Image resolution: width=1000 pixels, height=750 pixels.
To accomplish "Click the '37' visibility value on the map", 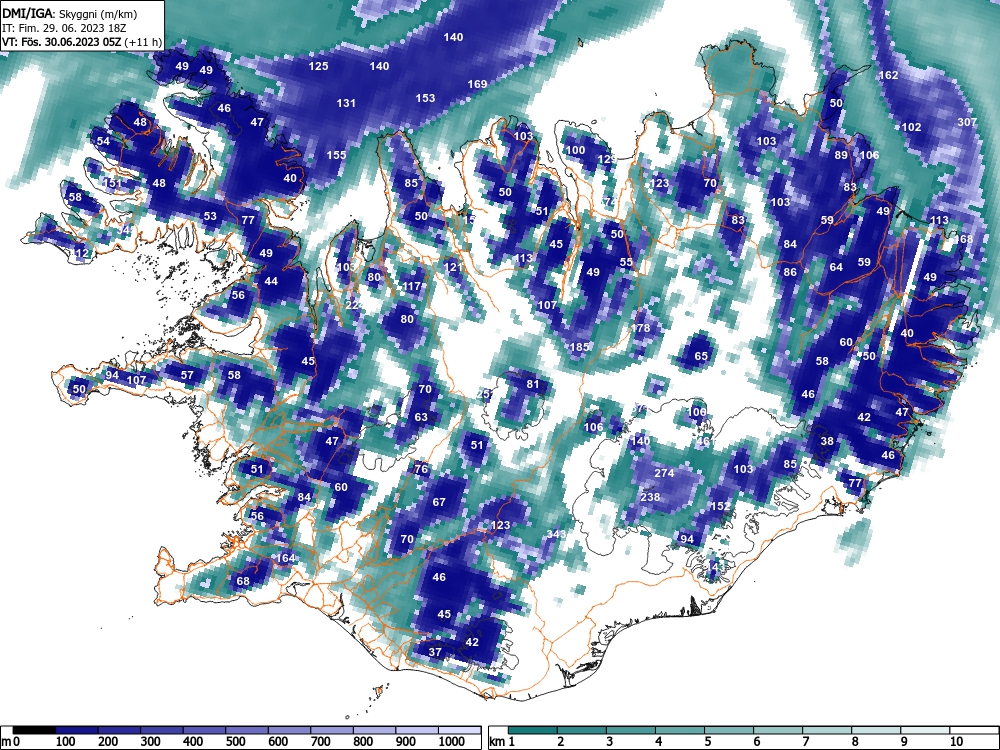I will click(x=435, y=652).
